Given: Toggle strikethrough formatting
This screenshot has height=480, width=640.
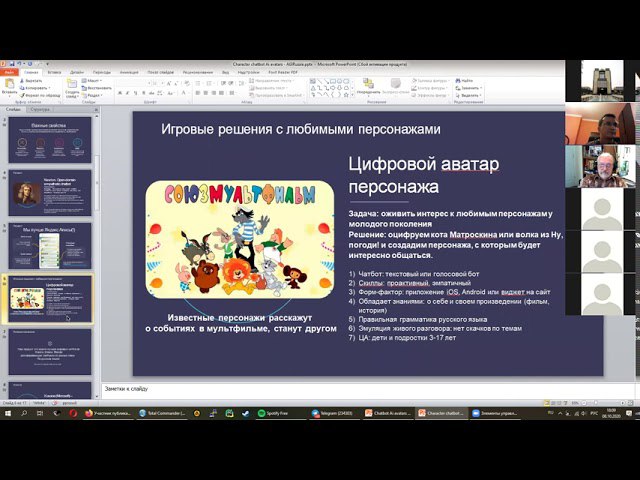Looking at the screenshot, I should coord(151,93).
